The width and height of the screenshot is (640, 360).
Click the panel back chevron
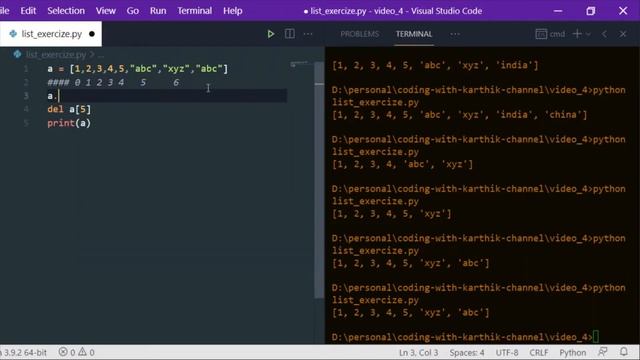(x=604, y=34)
